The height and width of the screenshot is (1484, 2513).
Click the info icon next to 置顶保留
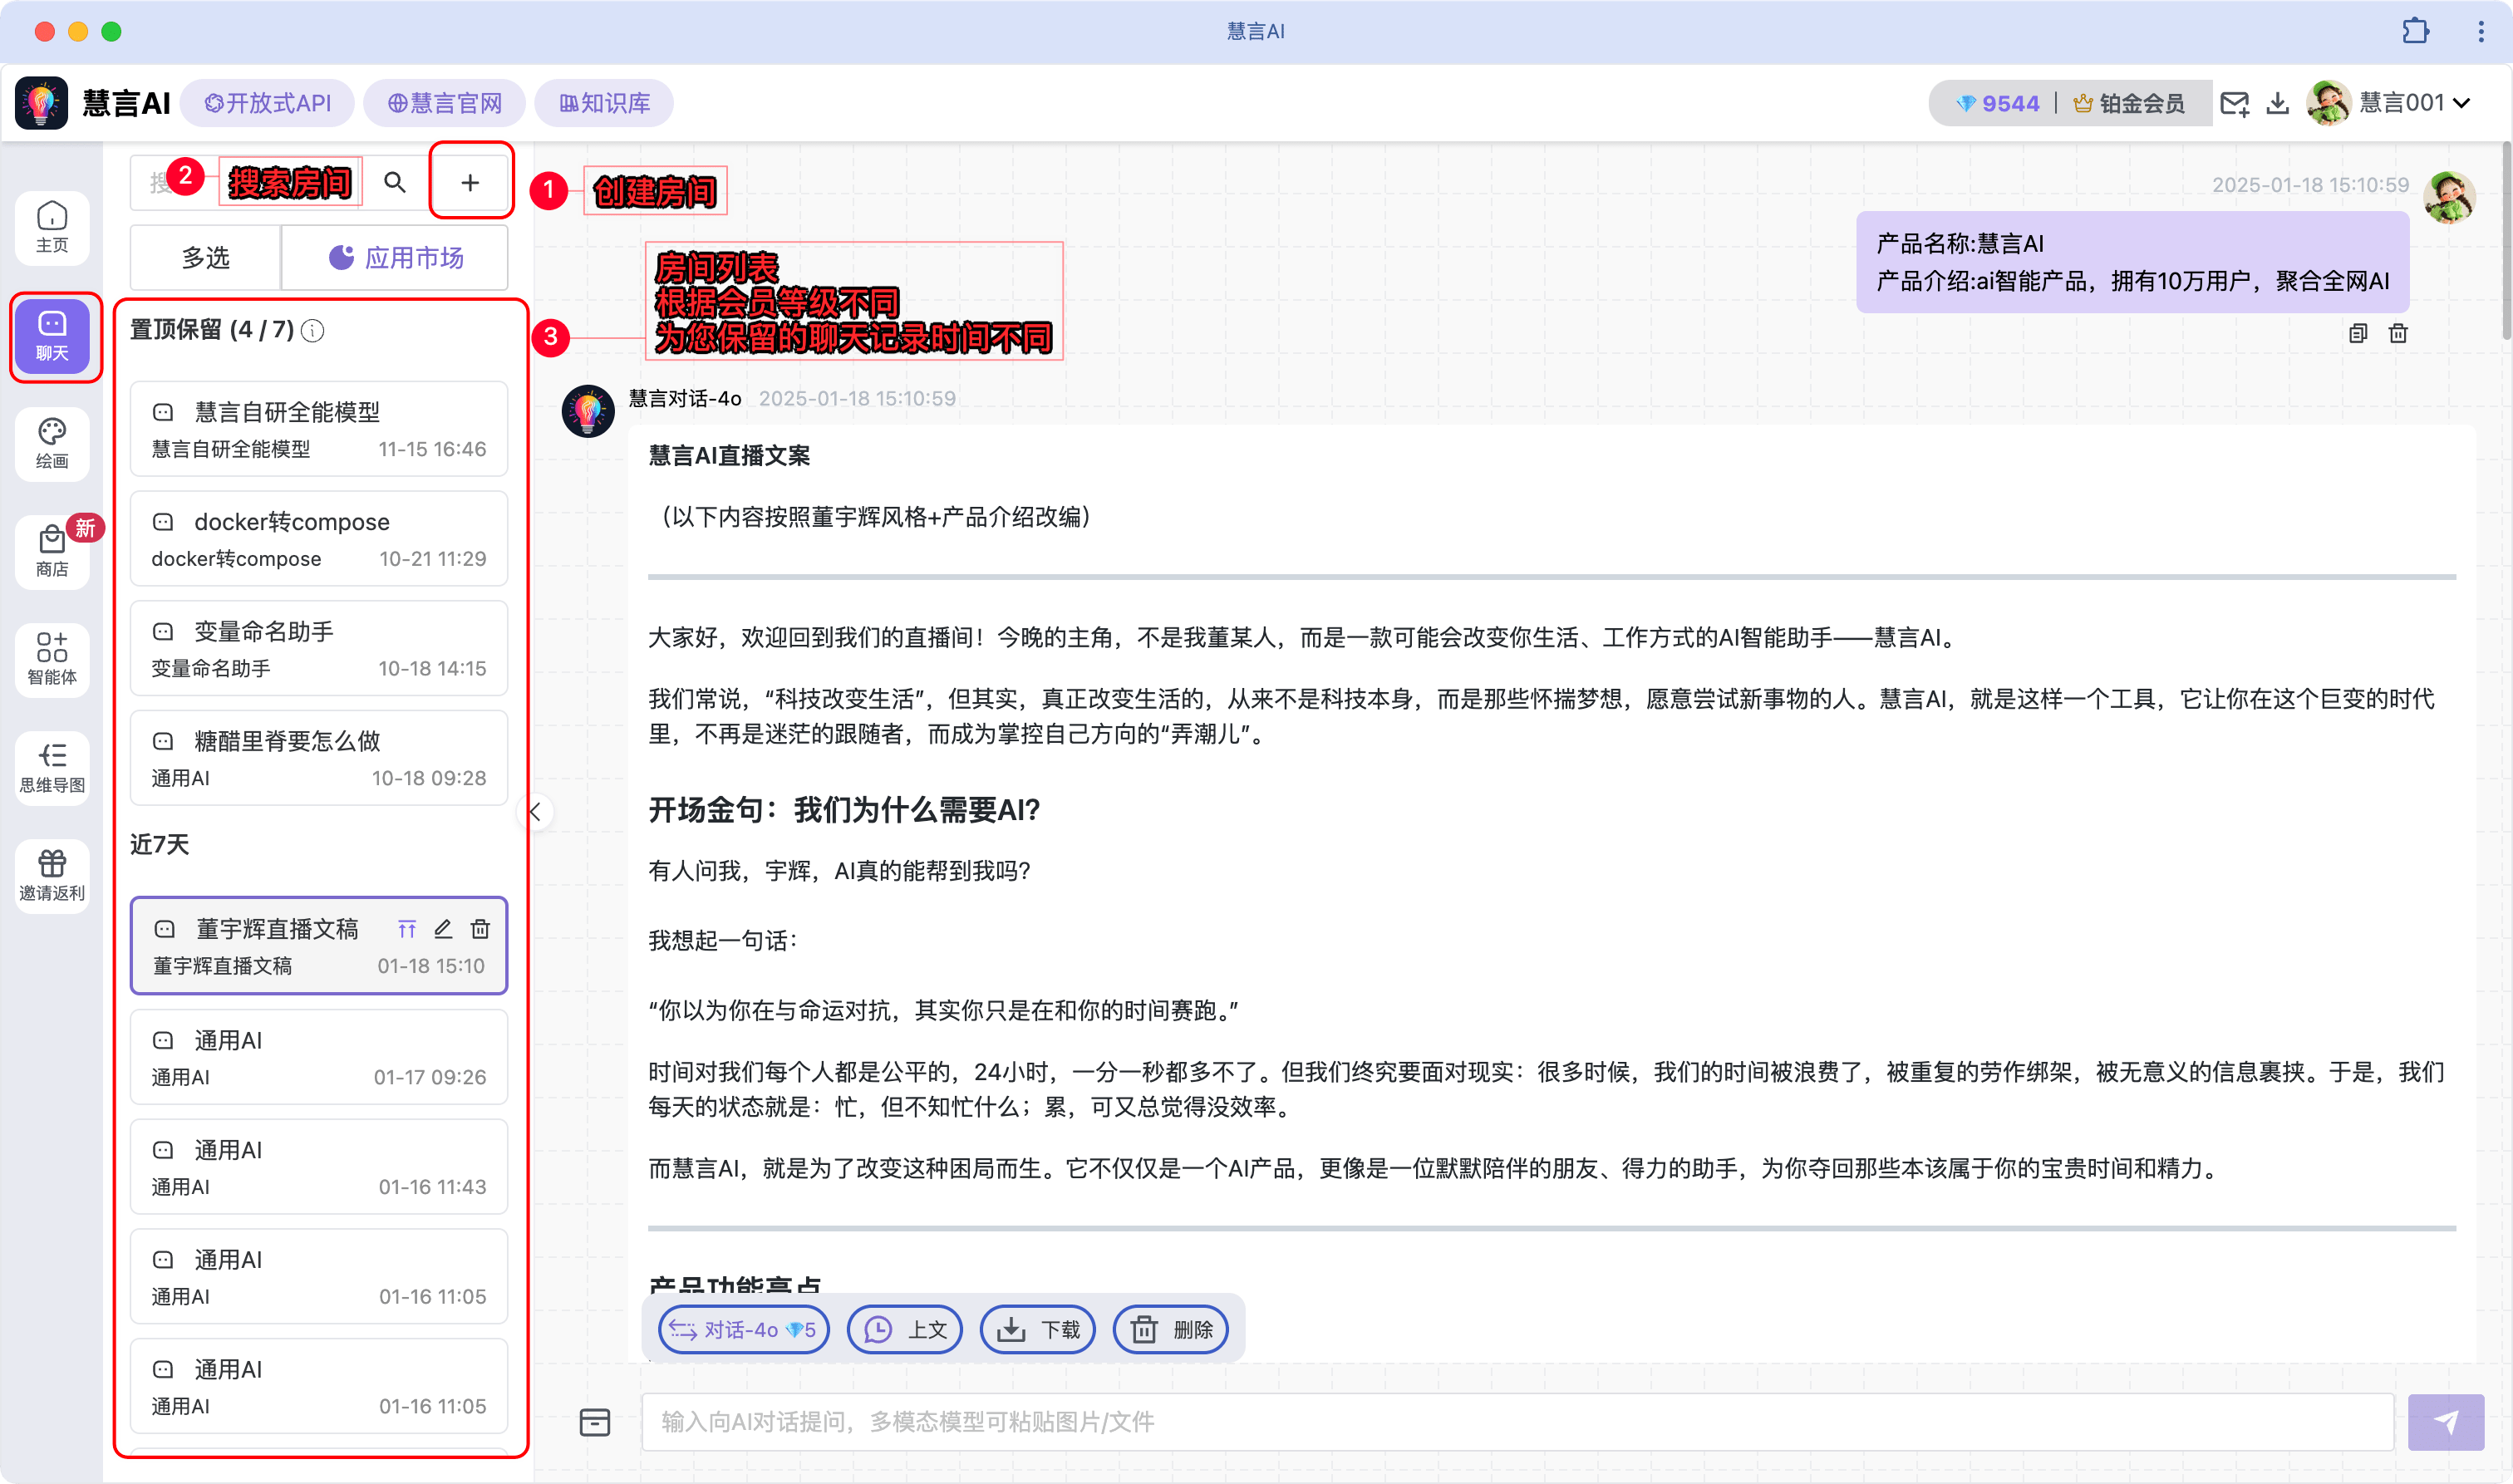click(x=313, y=331)
